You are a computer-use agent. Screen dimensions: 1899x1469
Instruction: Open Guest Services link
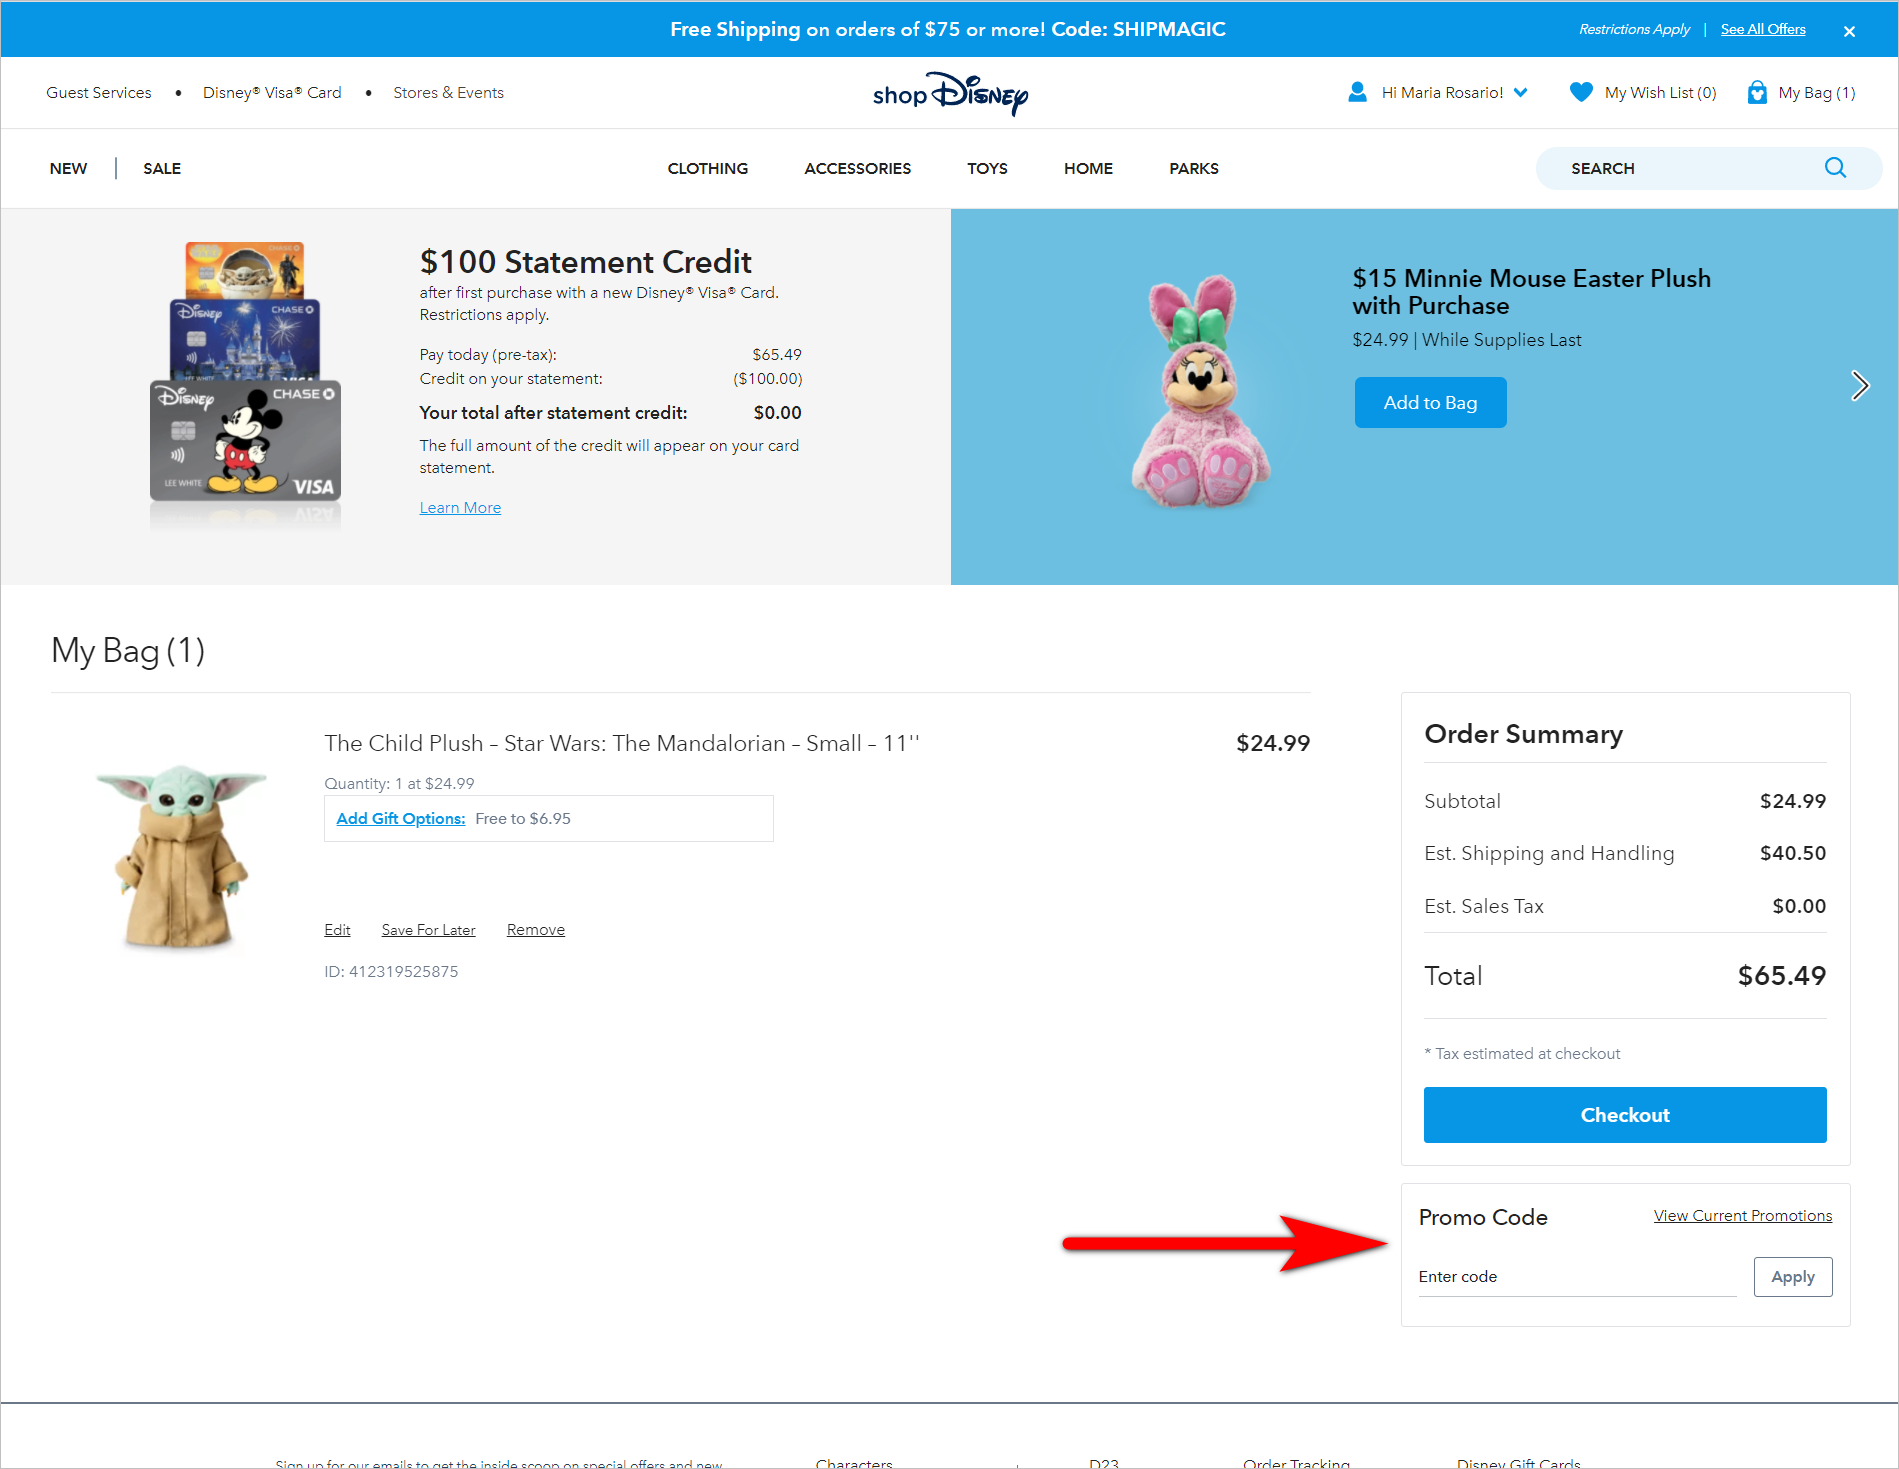click(99, 92)
